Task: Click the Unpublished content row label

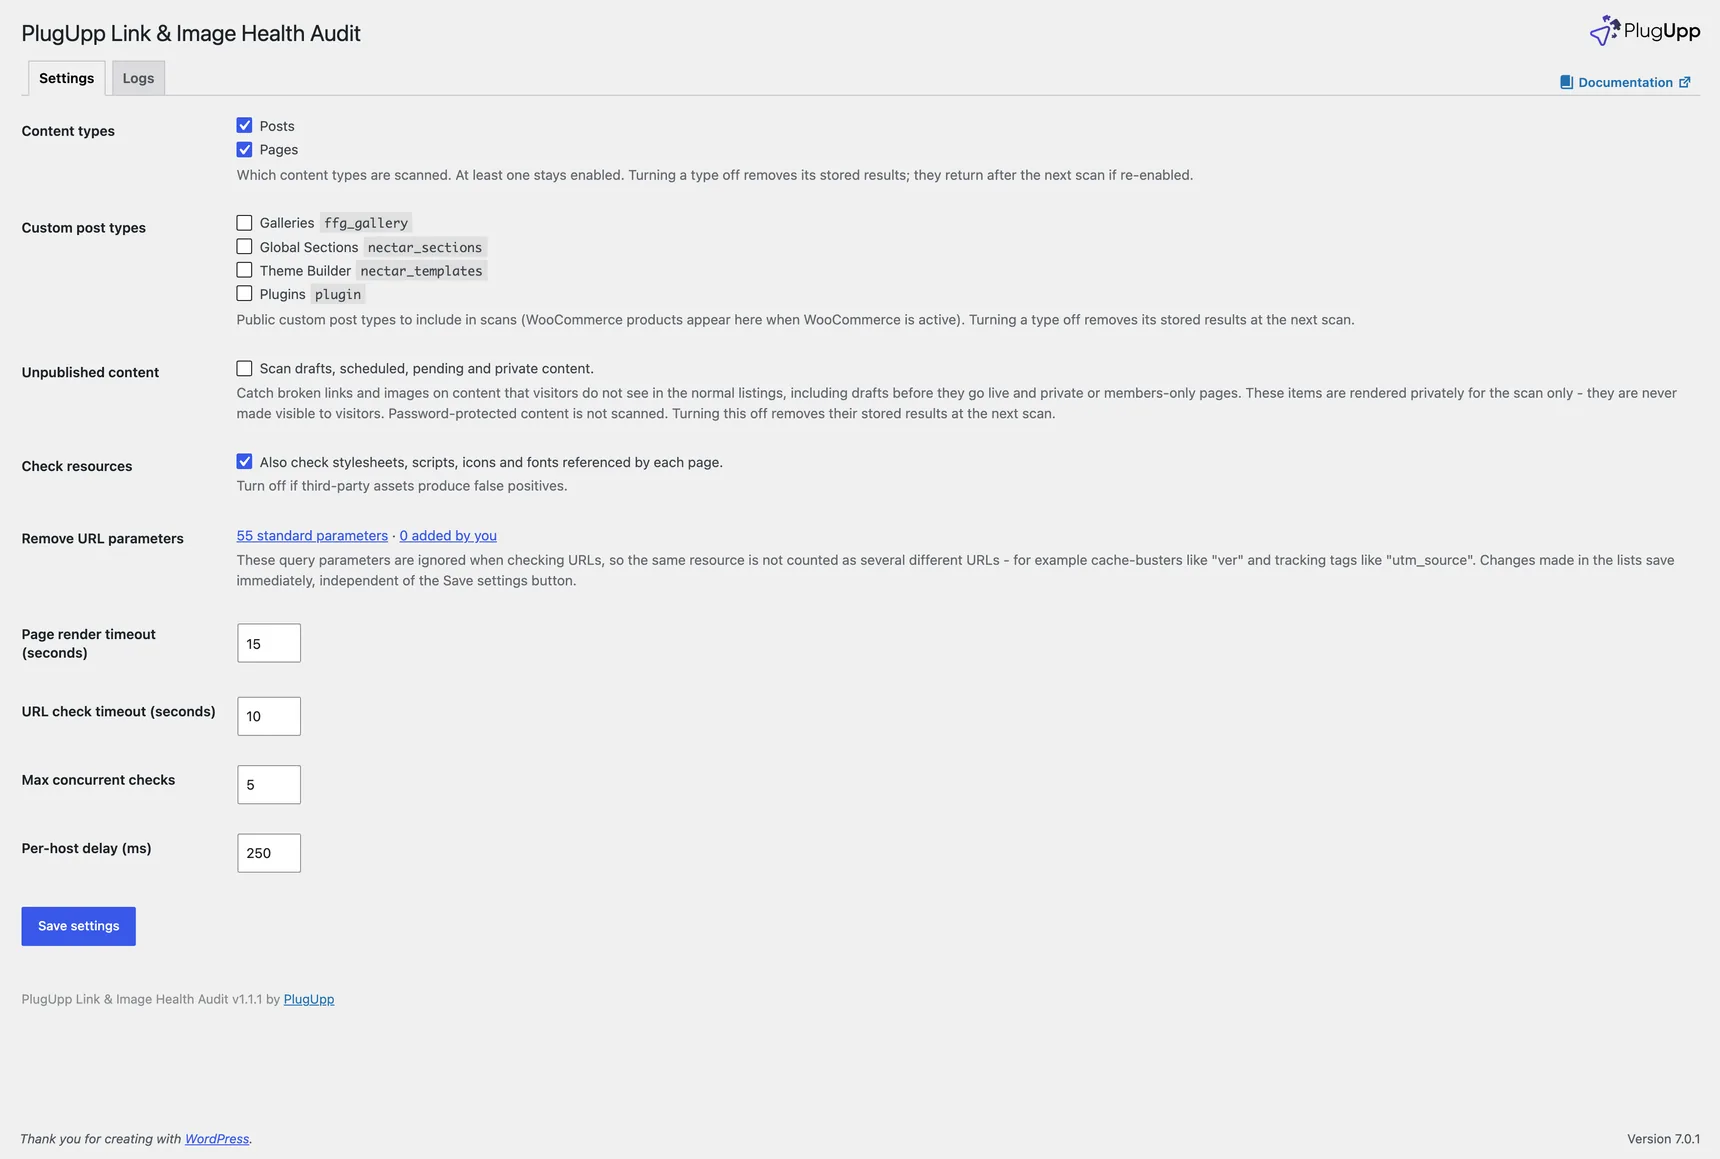Action: coord(90,372)
